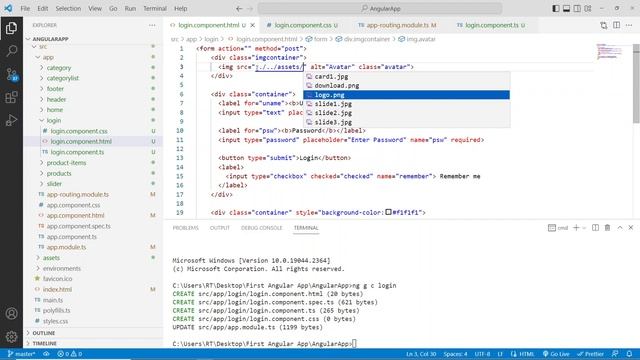Add a new terminal with plus icon

tap(576, 228)
